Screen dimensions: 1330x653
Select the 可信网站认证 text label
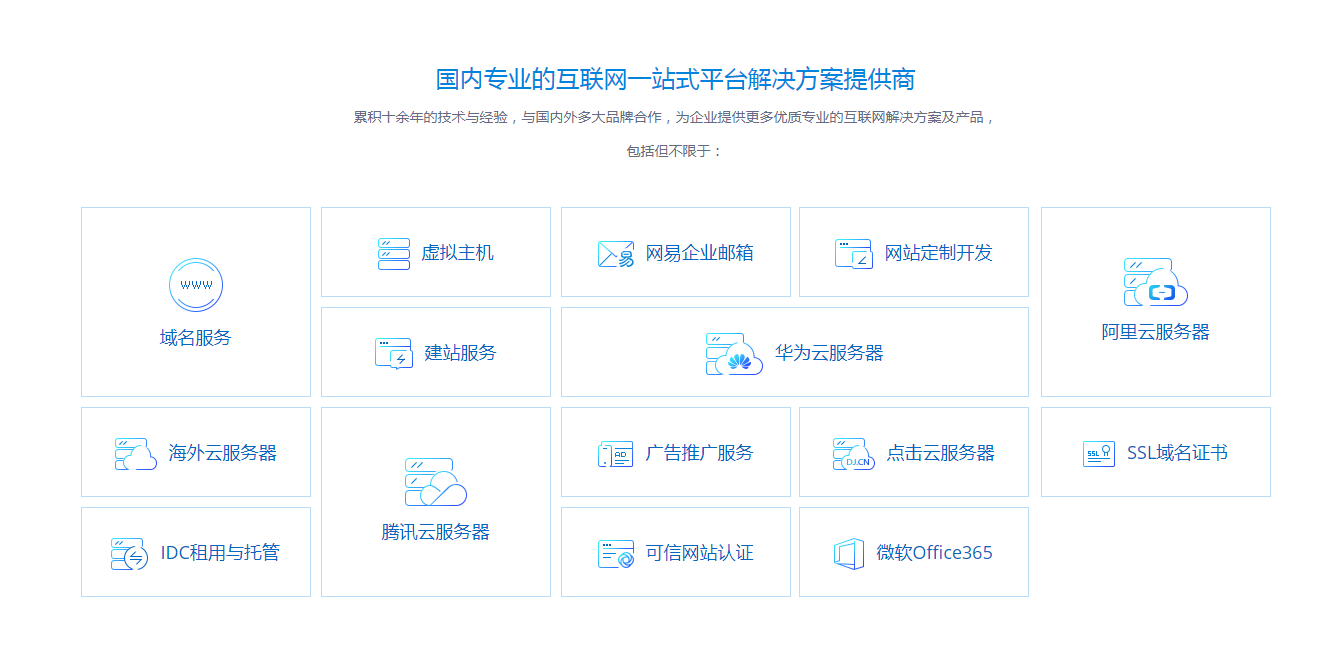[x=699, y=553]
